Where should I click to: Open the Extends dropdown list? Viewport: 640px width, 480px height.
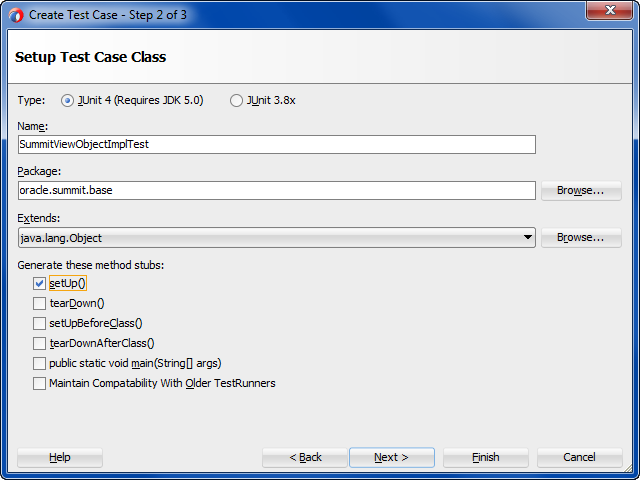(x=277, y=238)
